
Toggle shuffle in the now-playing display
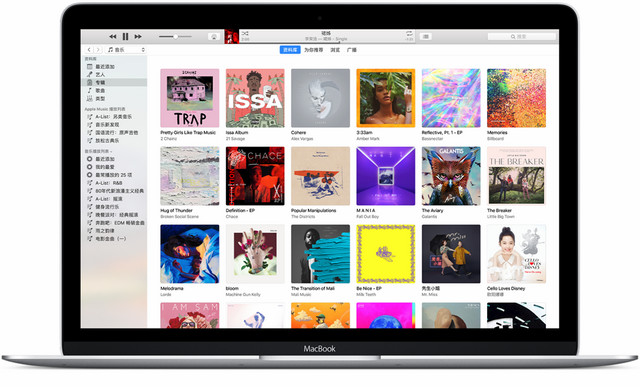(x=245, y=33)
